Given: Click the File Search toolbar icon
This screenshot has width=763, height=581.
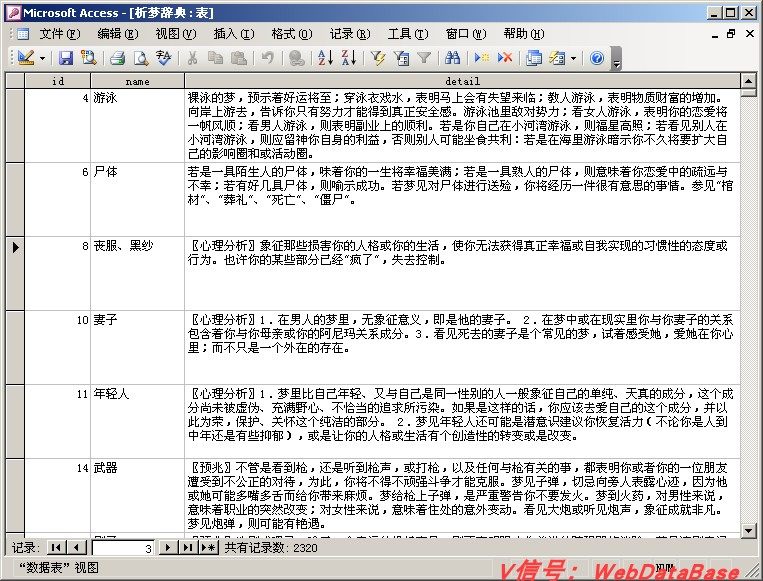Looking at the screenshot, I should click(x=89, y=58).
